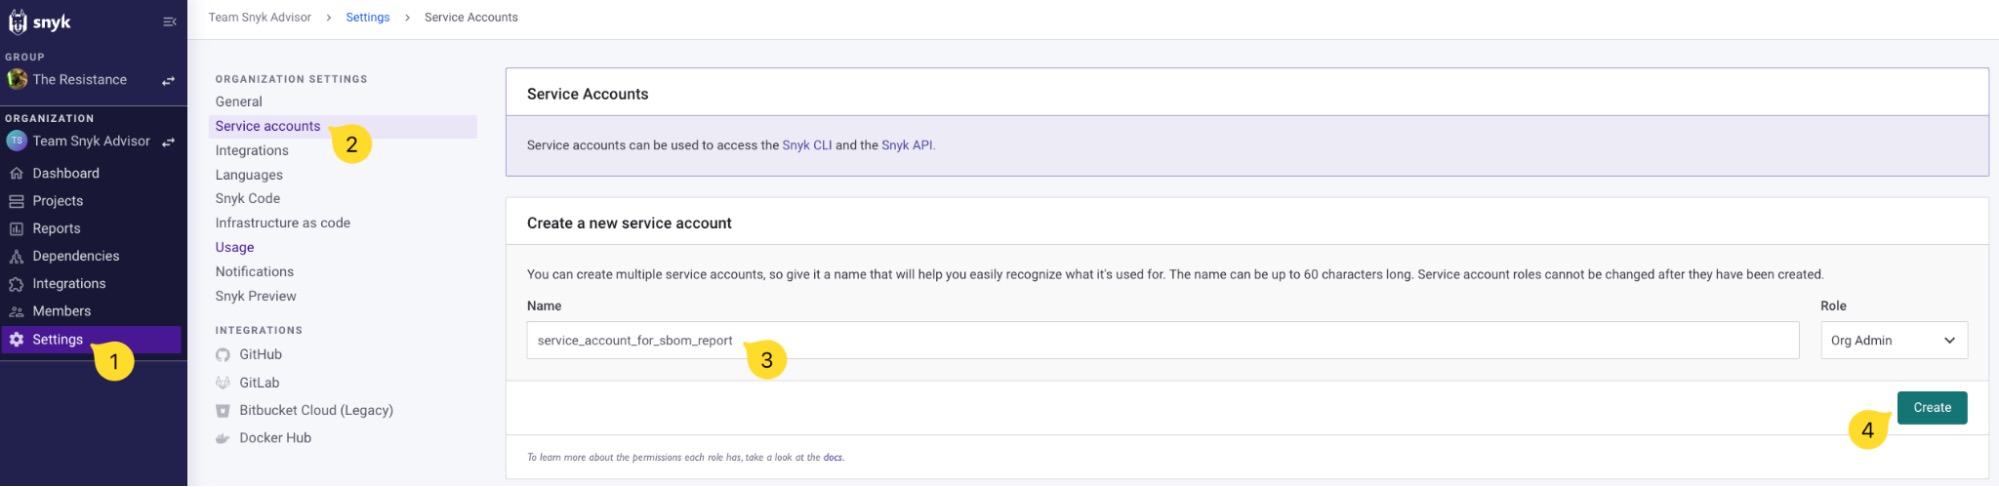
Task: Open the GitHub integration settings
Action: tap(260, 355)
